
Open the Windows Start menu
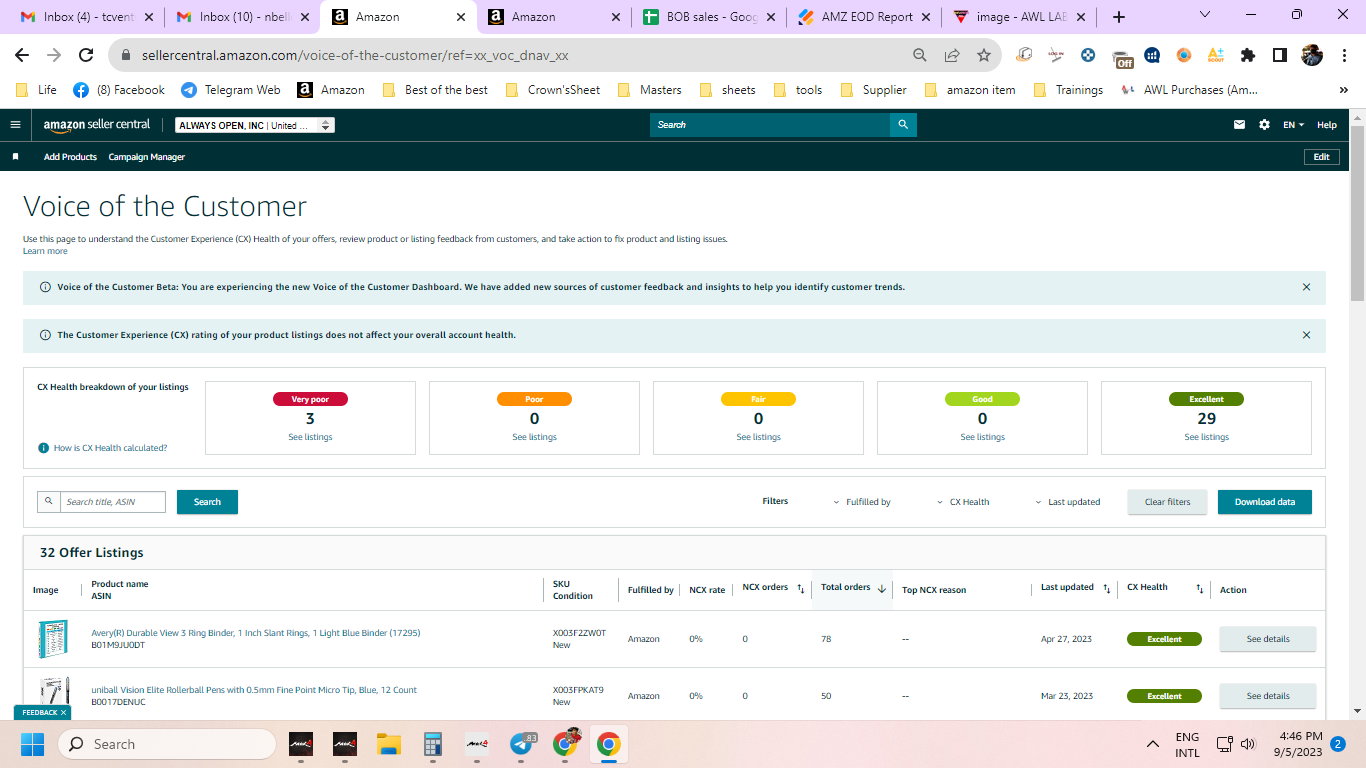(x=33, y=744)
